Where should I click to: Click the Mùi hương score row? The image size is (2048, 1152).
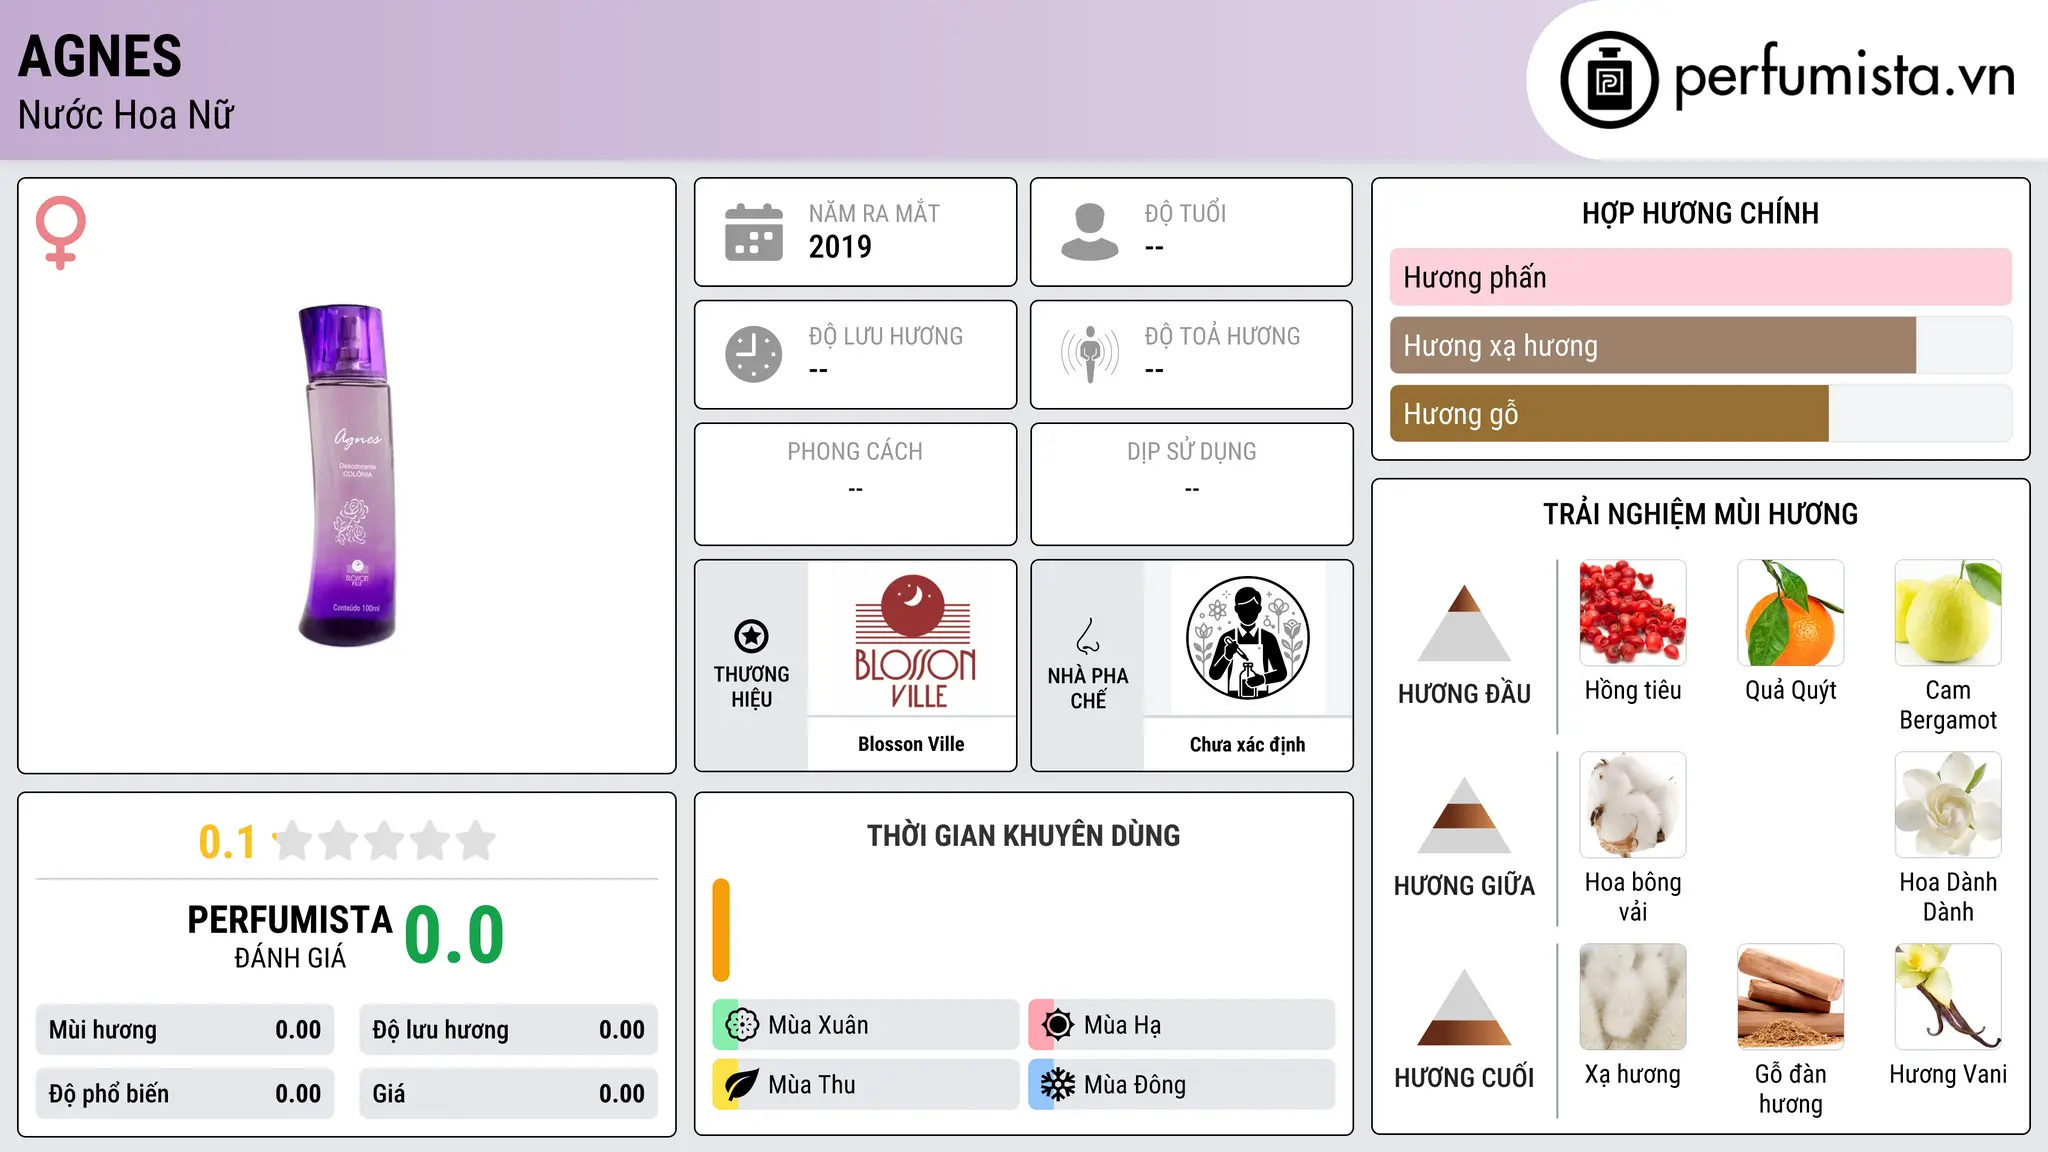(185, 1030)
